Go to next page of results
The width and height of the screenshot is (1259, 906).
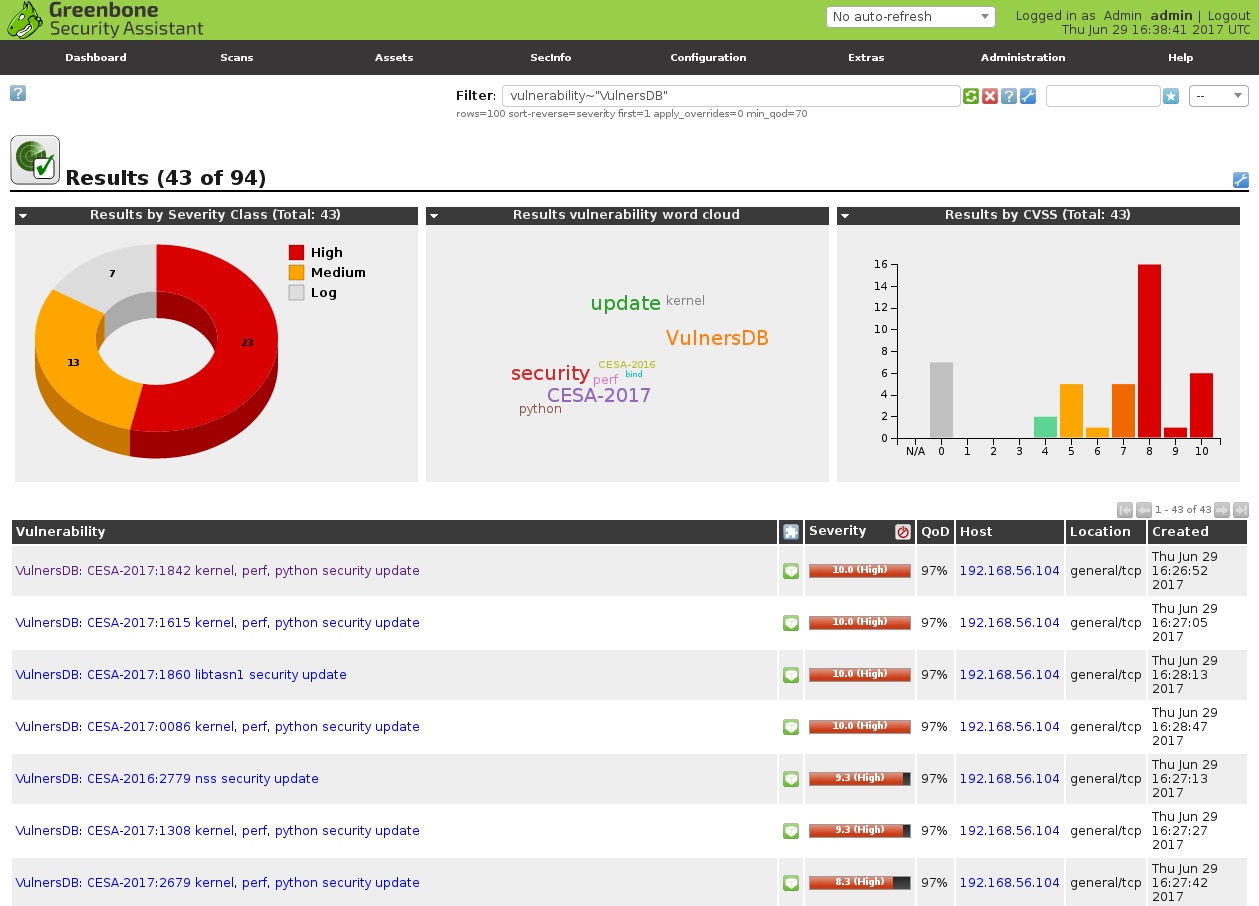[x=1222, y=510]
